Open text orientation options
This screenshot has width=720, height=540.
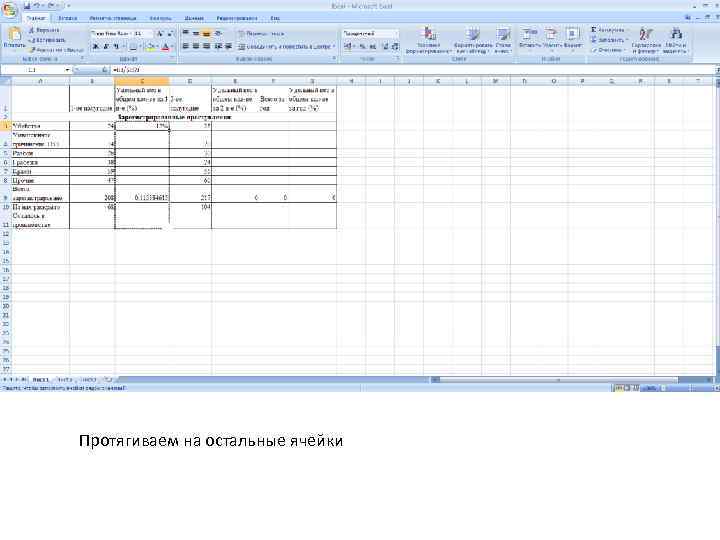(x=219, y=34)
